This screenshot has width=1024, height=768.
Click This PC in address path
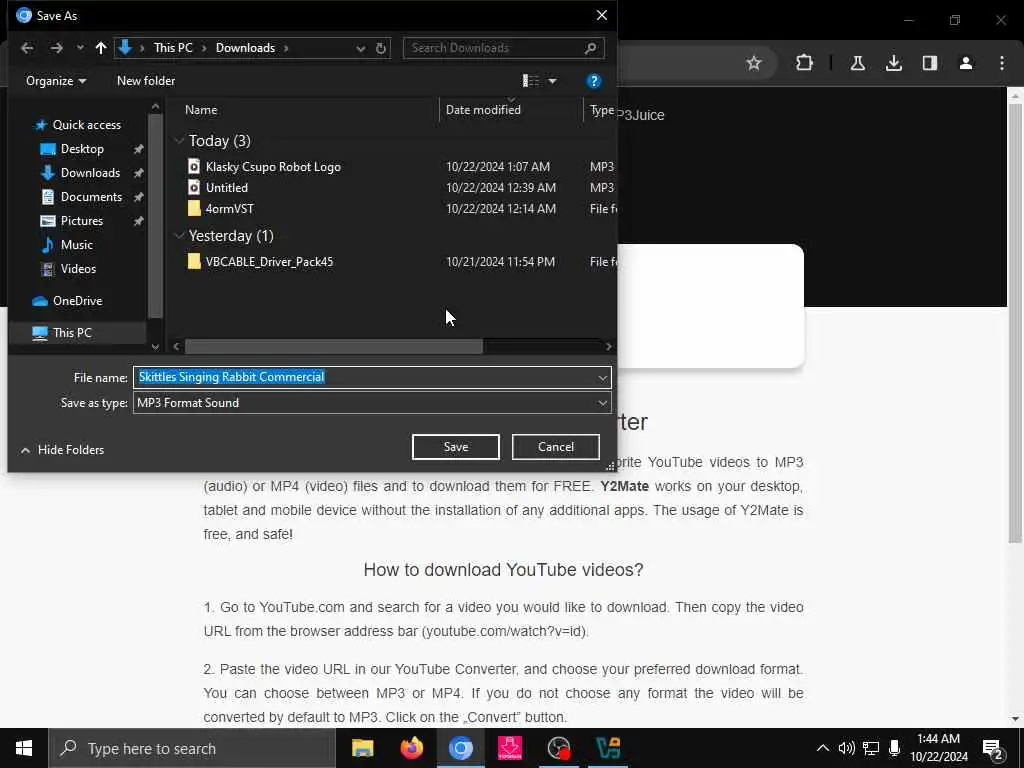pos(173,48)
